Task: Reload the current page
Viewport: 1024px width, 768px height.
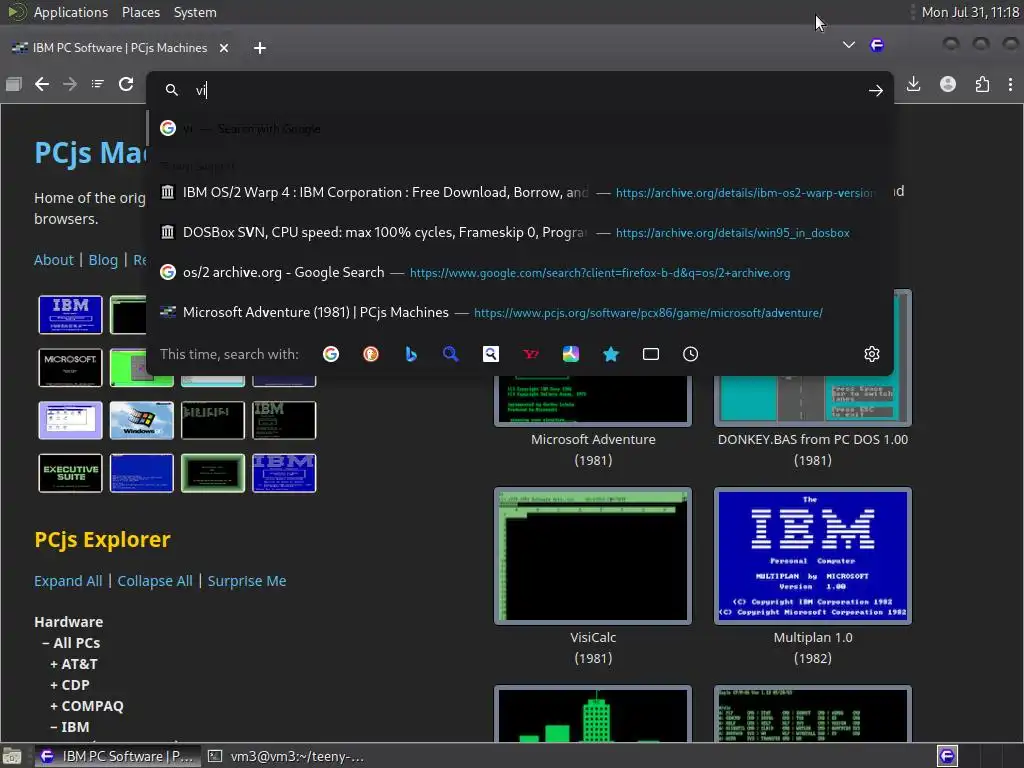Action: (126, 84)
